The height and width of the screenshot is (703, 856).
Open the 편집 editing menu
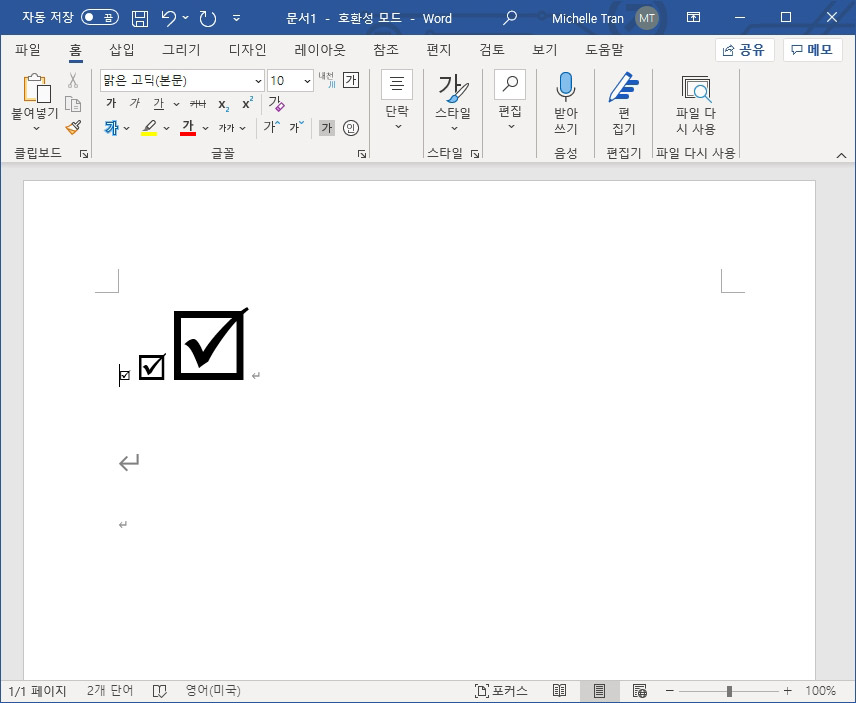(510, 101)
